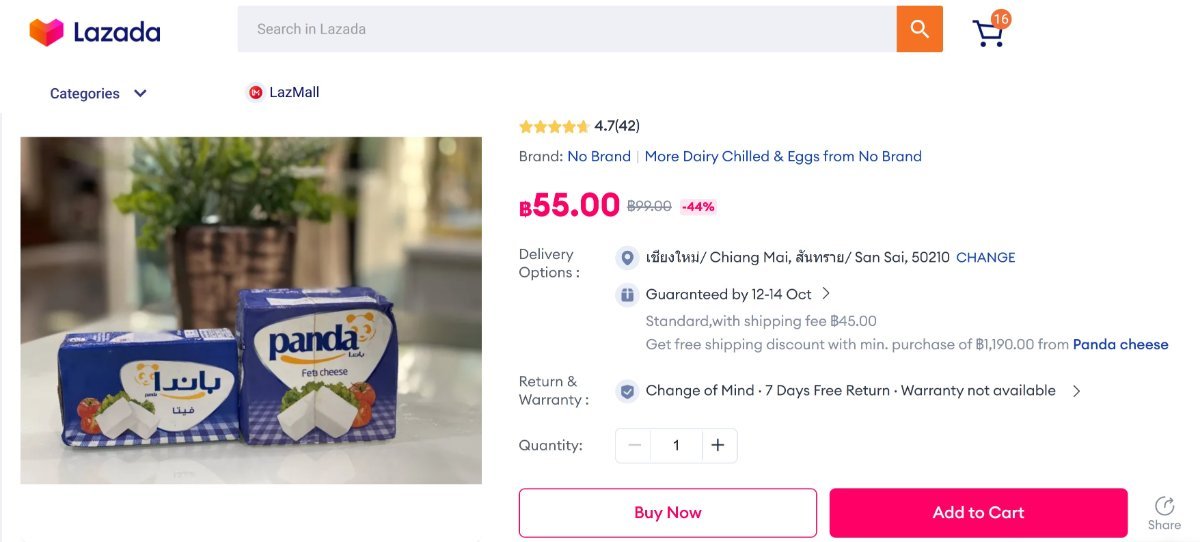Click the orange search magnifier button

tap(919, 29)
